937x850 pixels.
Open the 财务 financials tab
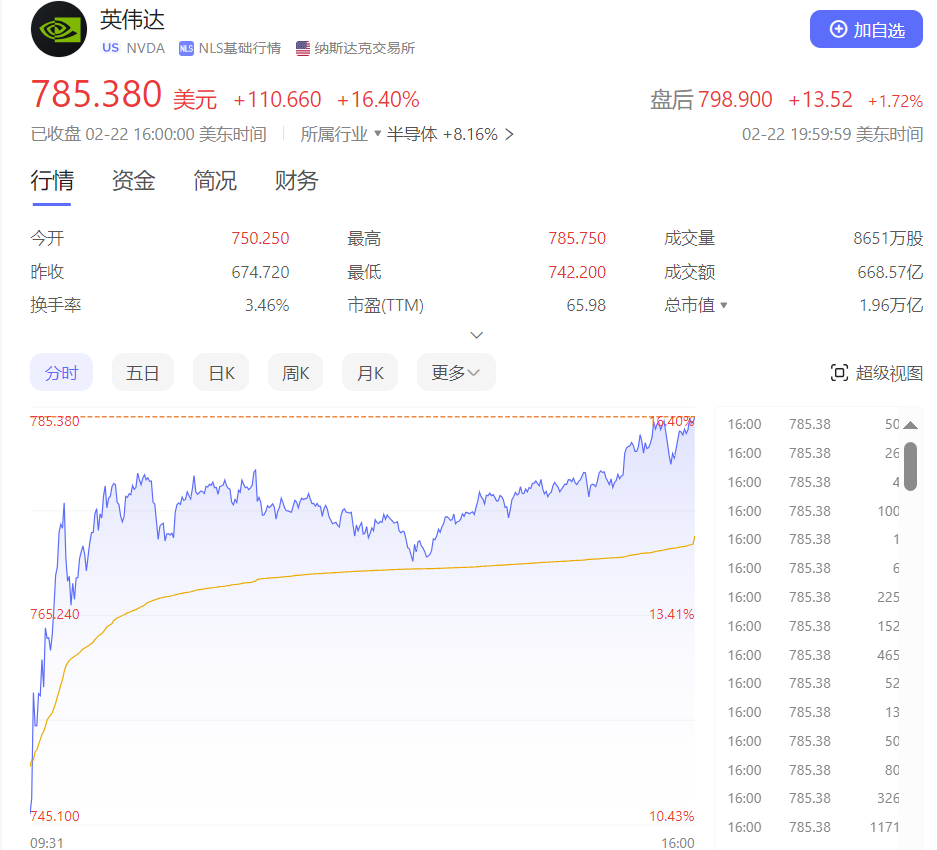click(294, 181)
